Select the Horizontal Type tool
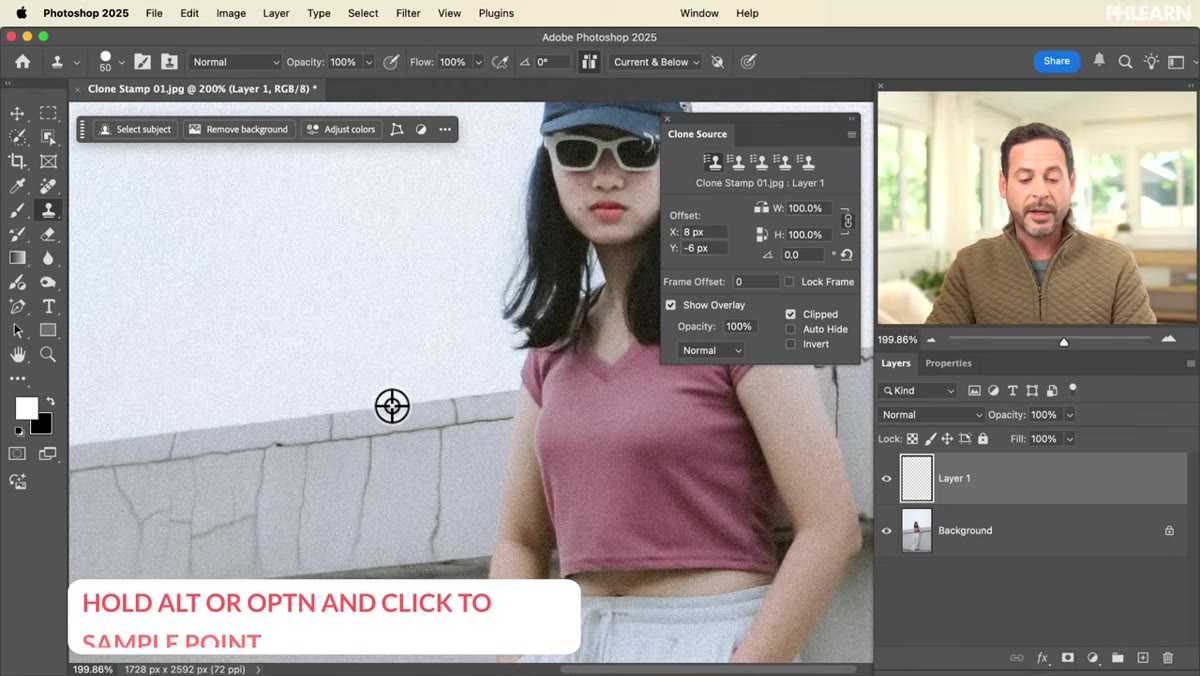 point(48,306)
